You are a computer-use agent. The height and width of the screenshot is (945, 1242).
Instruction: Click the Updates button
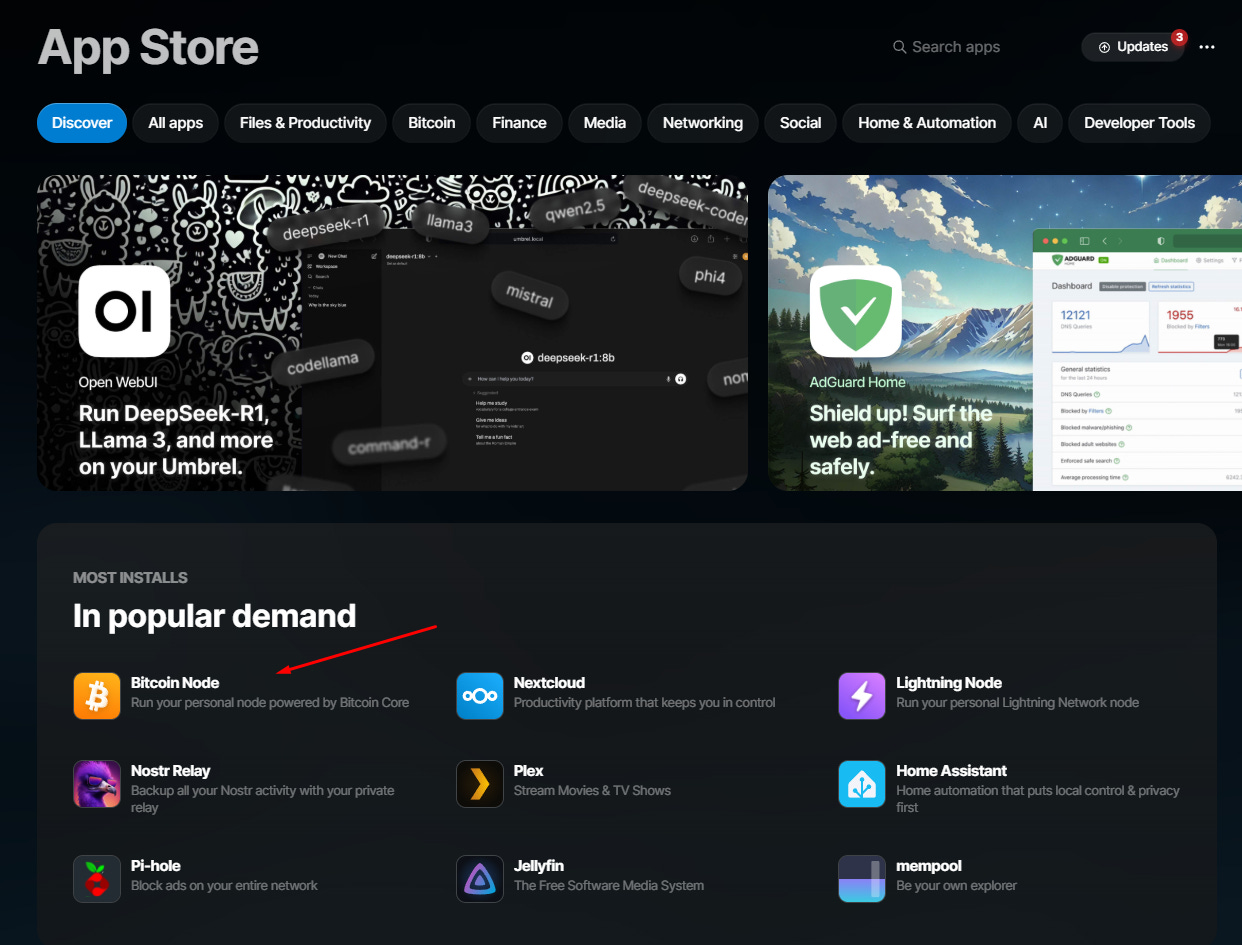tap(1133, 47)
